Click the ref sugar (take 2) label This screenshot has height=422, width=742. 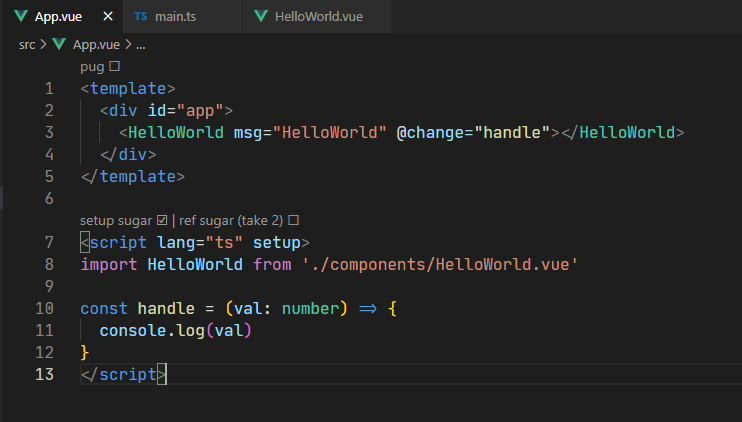231,221
